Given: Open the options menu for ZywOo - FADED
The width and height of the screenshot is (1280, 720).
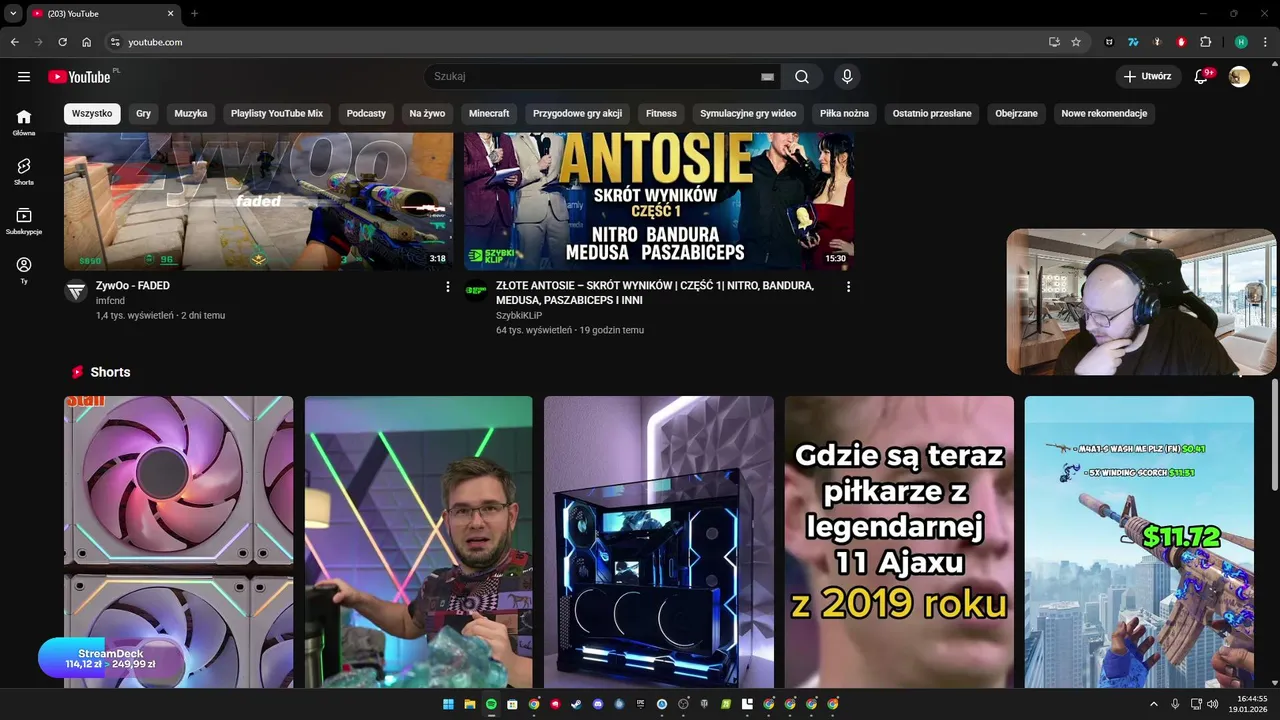Looking at the screenshot, I should click(447, 287).
